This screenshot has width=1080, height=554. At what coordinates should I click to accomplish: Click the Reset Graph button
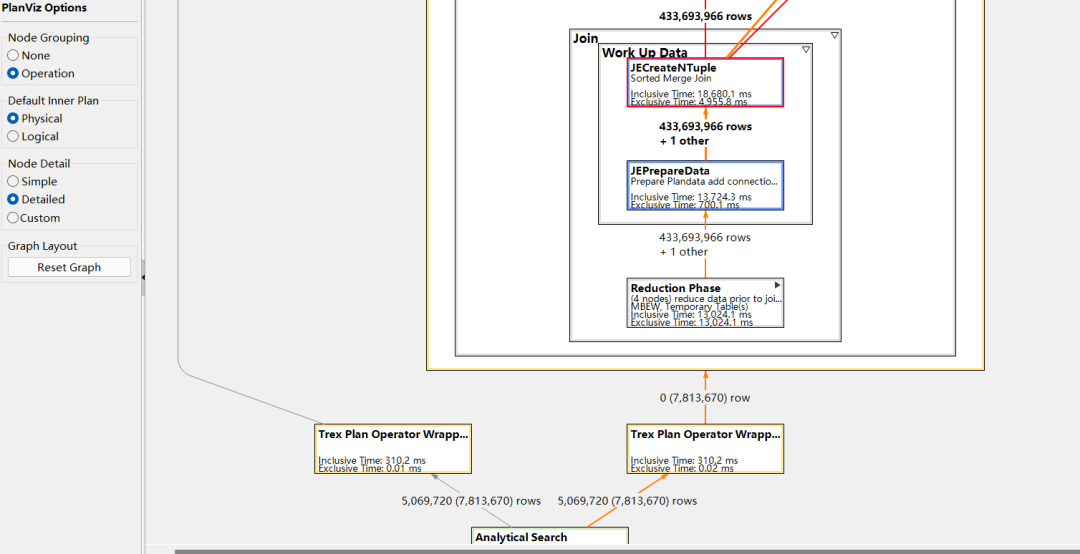pyautogui.click(x=69, y=267)
